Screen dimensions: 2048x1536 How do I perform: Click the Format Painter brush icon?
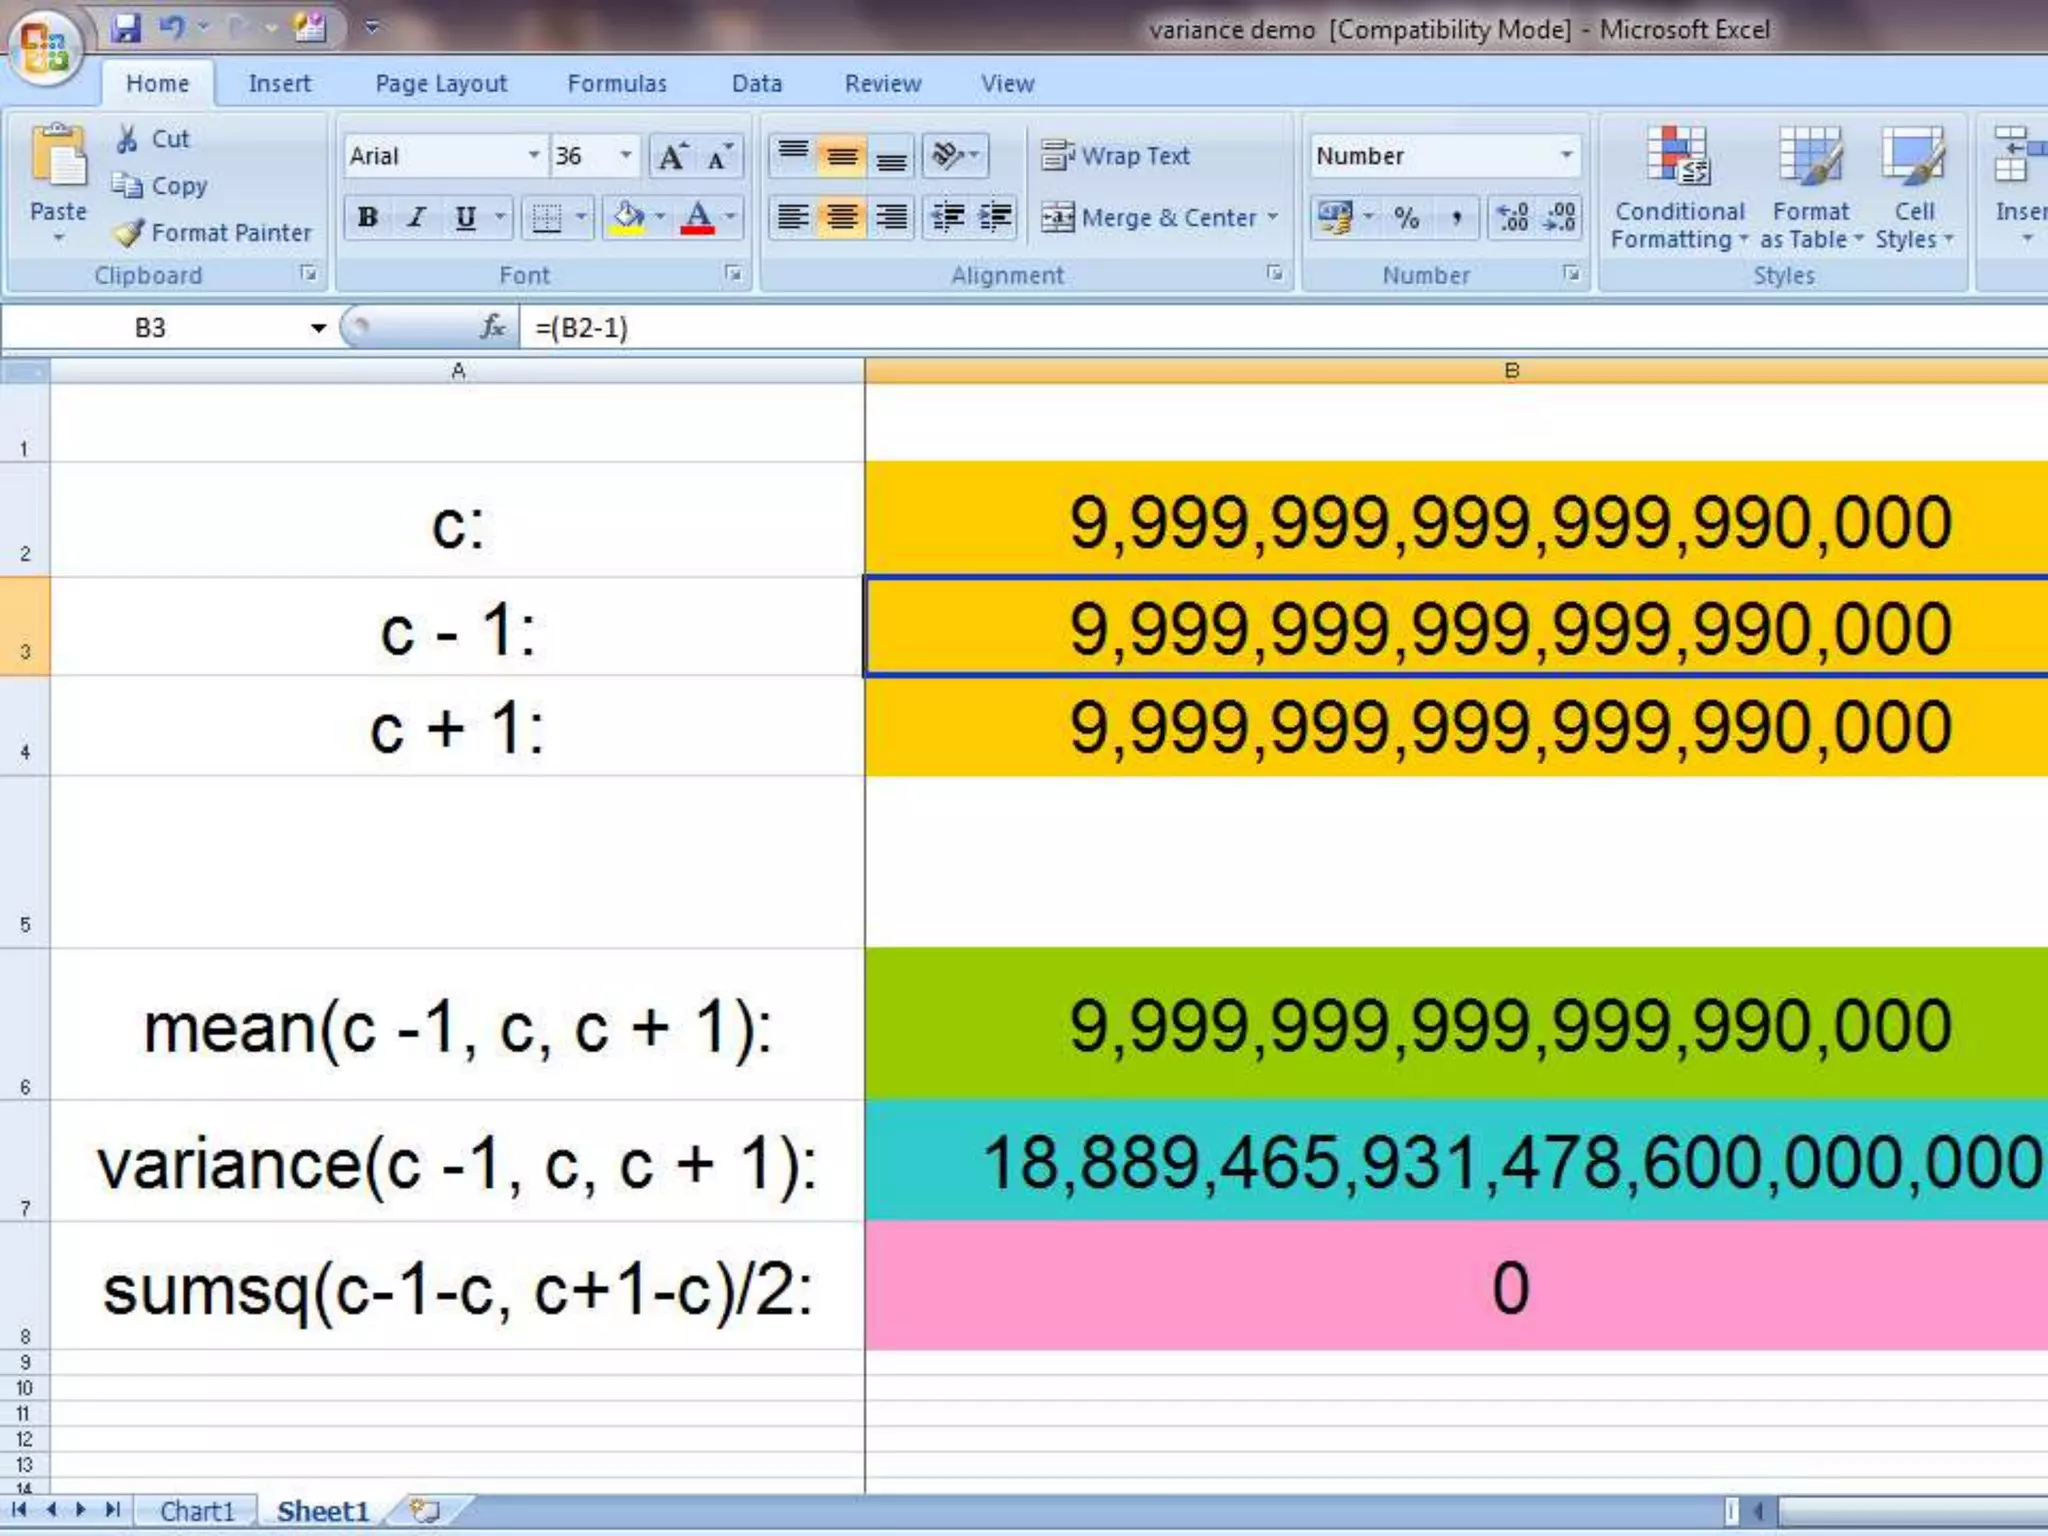click(x=129, y=233)
